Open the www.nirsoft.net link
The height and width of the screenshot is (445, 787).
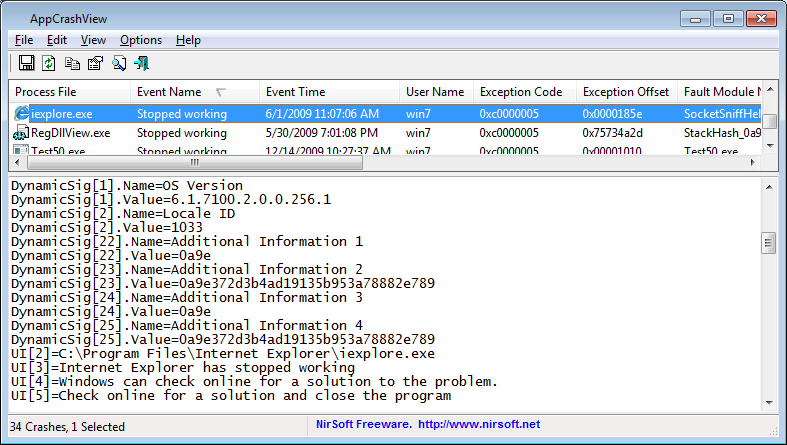tap(479, 424)
